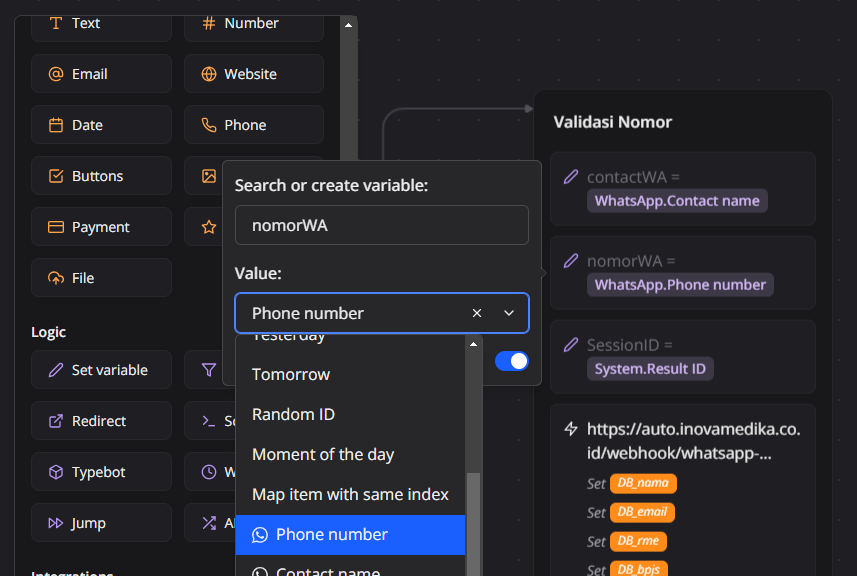Screen dimensions: 857x576
Task: Select the Number input block icon
Action: coord(209,23)
